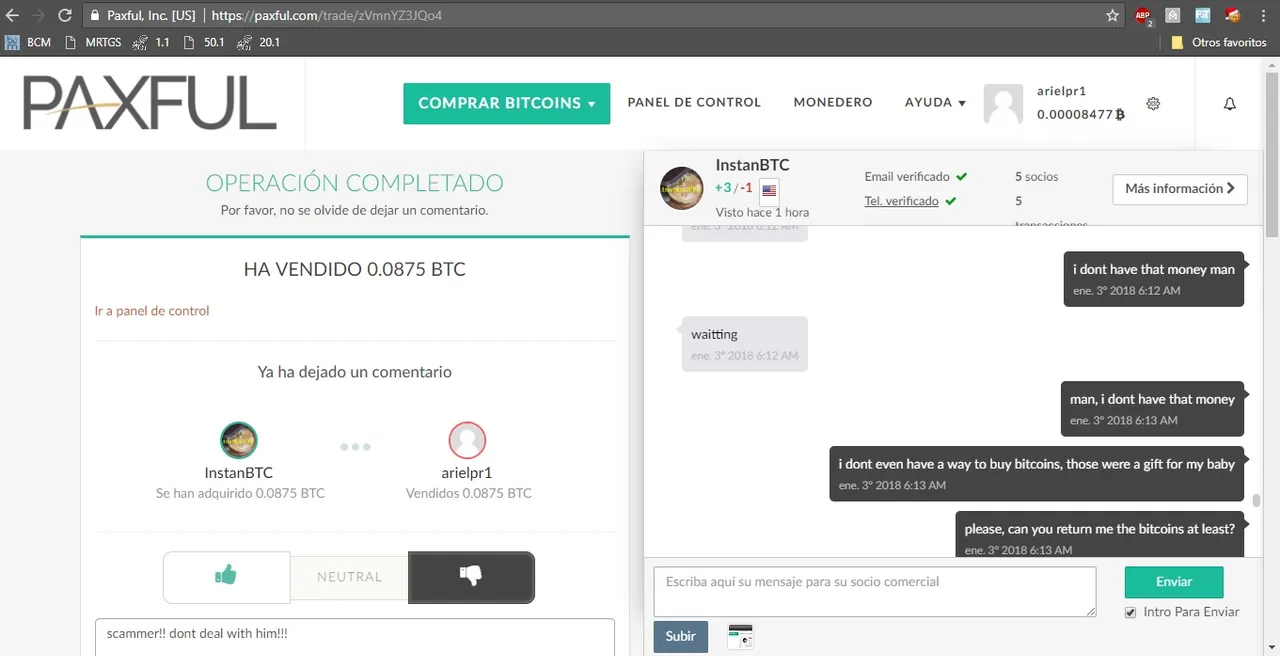Send message with Enviar button
Viewport: 1280px width, 656px height.
[1174, 582]
